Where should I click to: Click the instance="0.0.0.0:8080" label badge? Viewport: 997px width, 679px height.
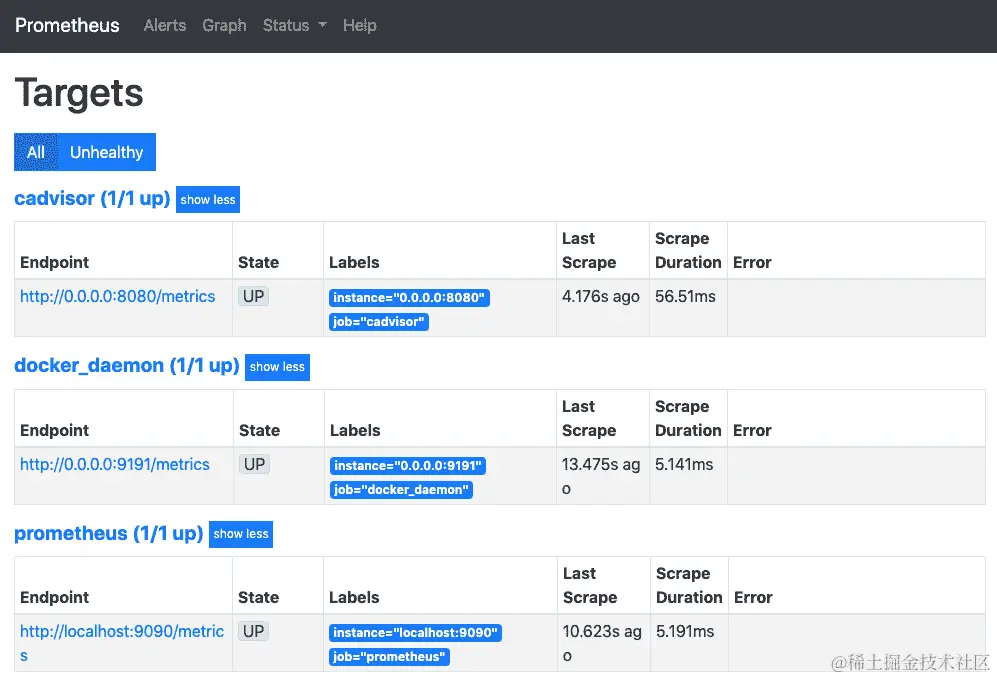[x=409, y=297]
